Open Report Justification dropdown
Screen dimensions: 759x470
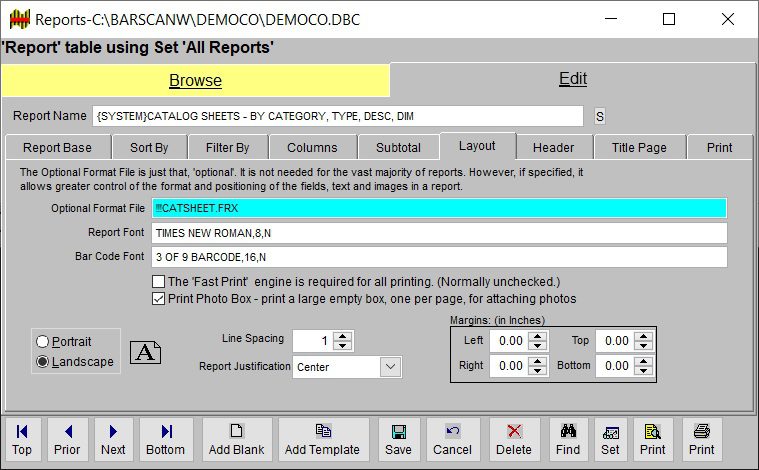pos(390,367)
